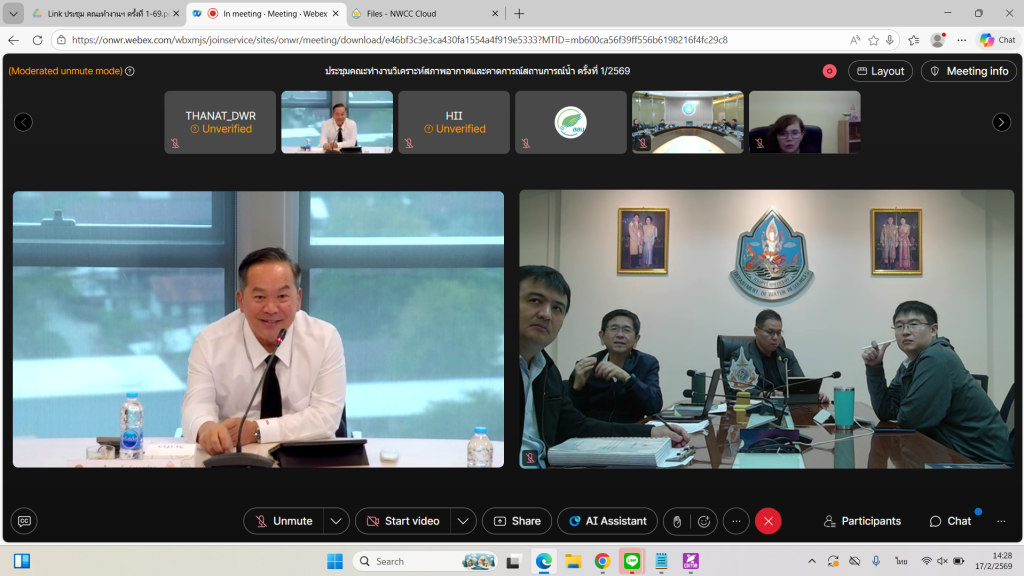Leave meeting with the red X button
The width and height of the screenshot is (1024, 576).
pos(768,521)
